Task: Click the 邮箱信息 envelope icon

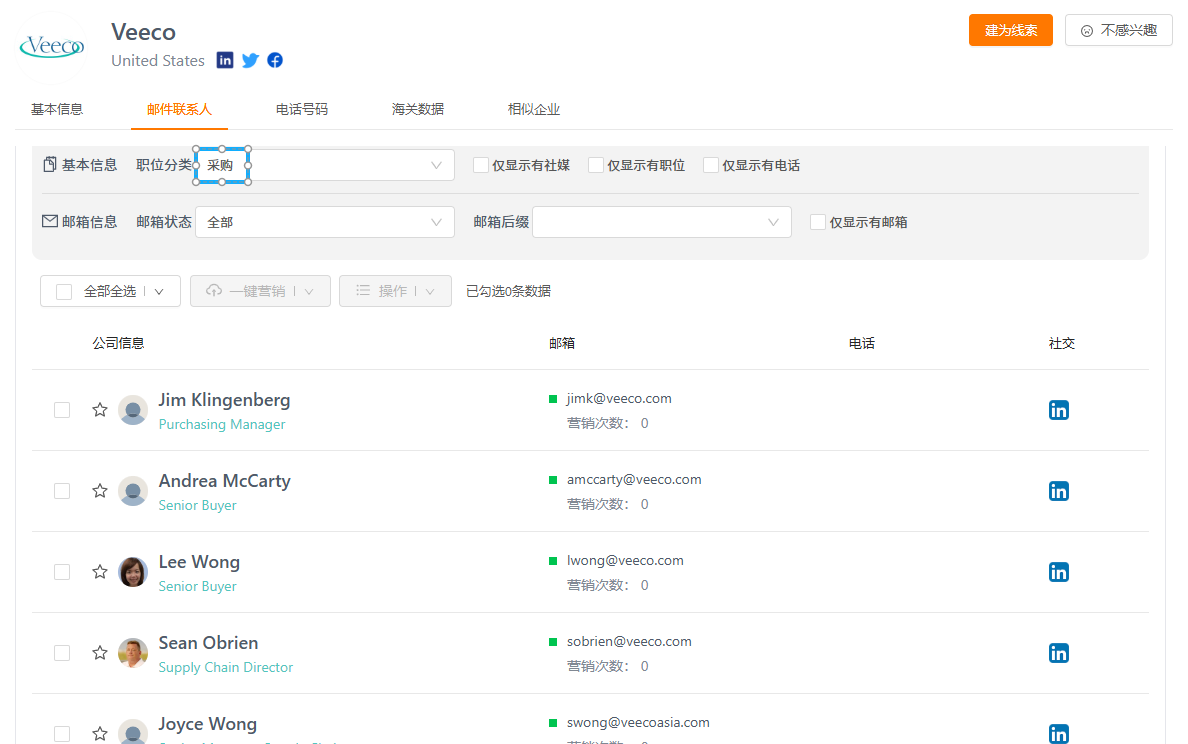Action: coord(50,221)
